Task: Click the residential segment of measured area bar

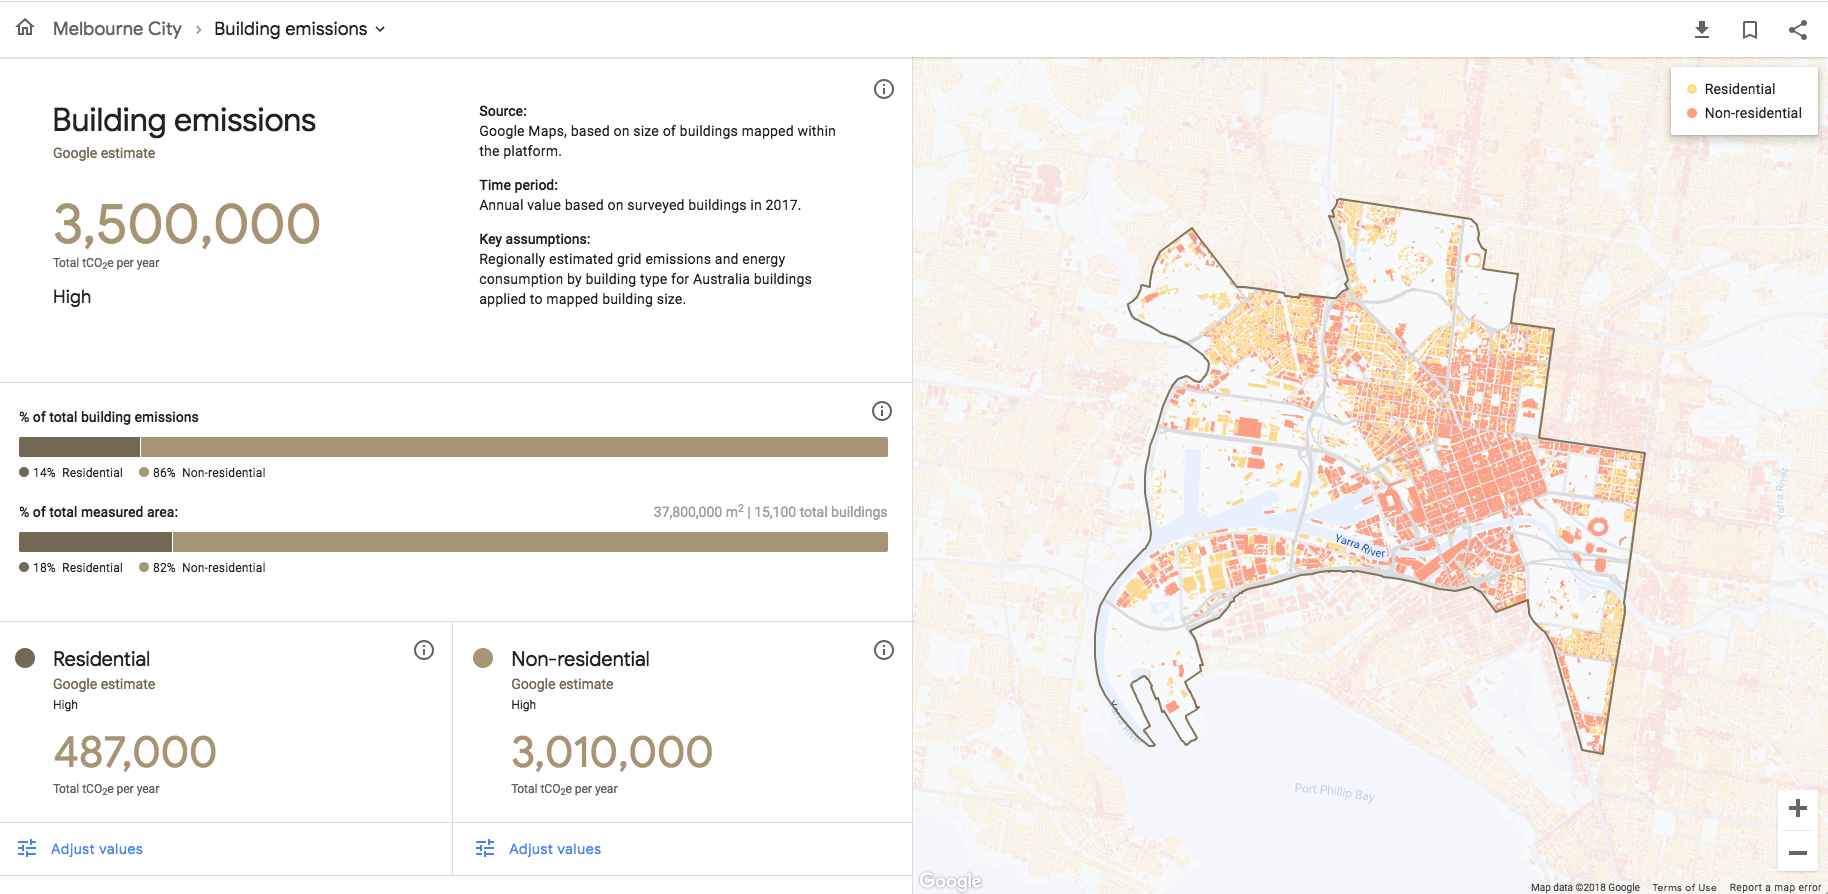Action: click(95, 542)
